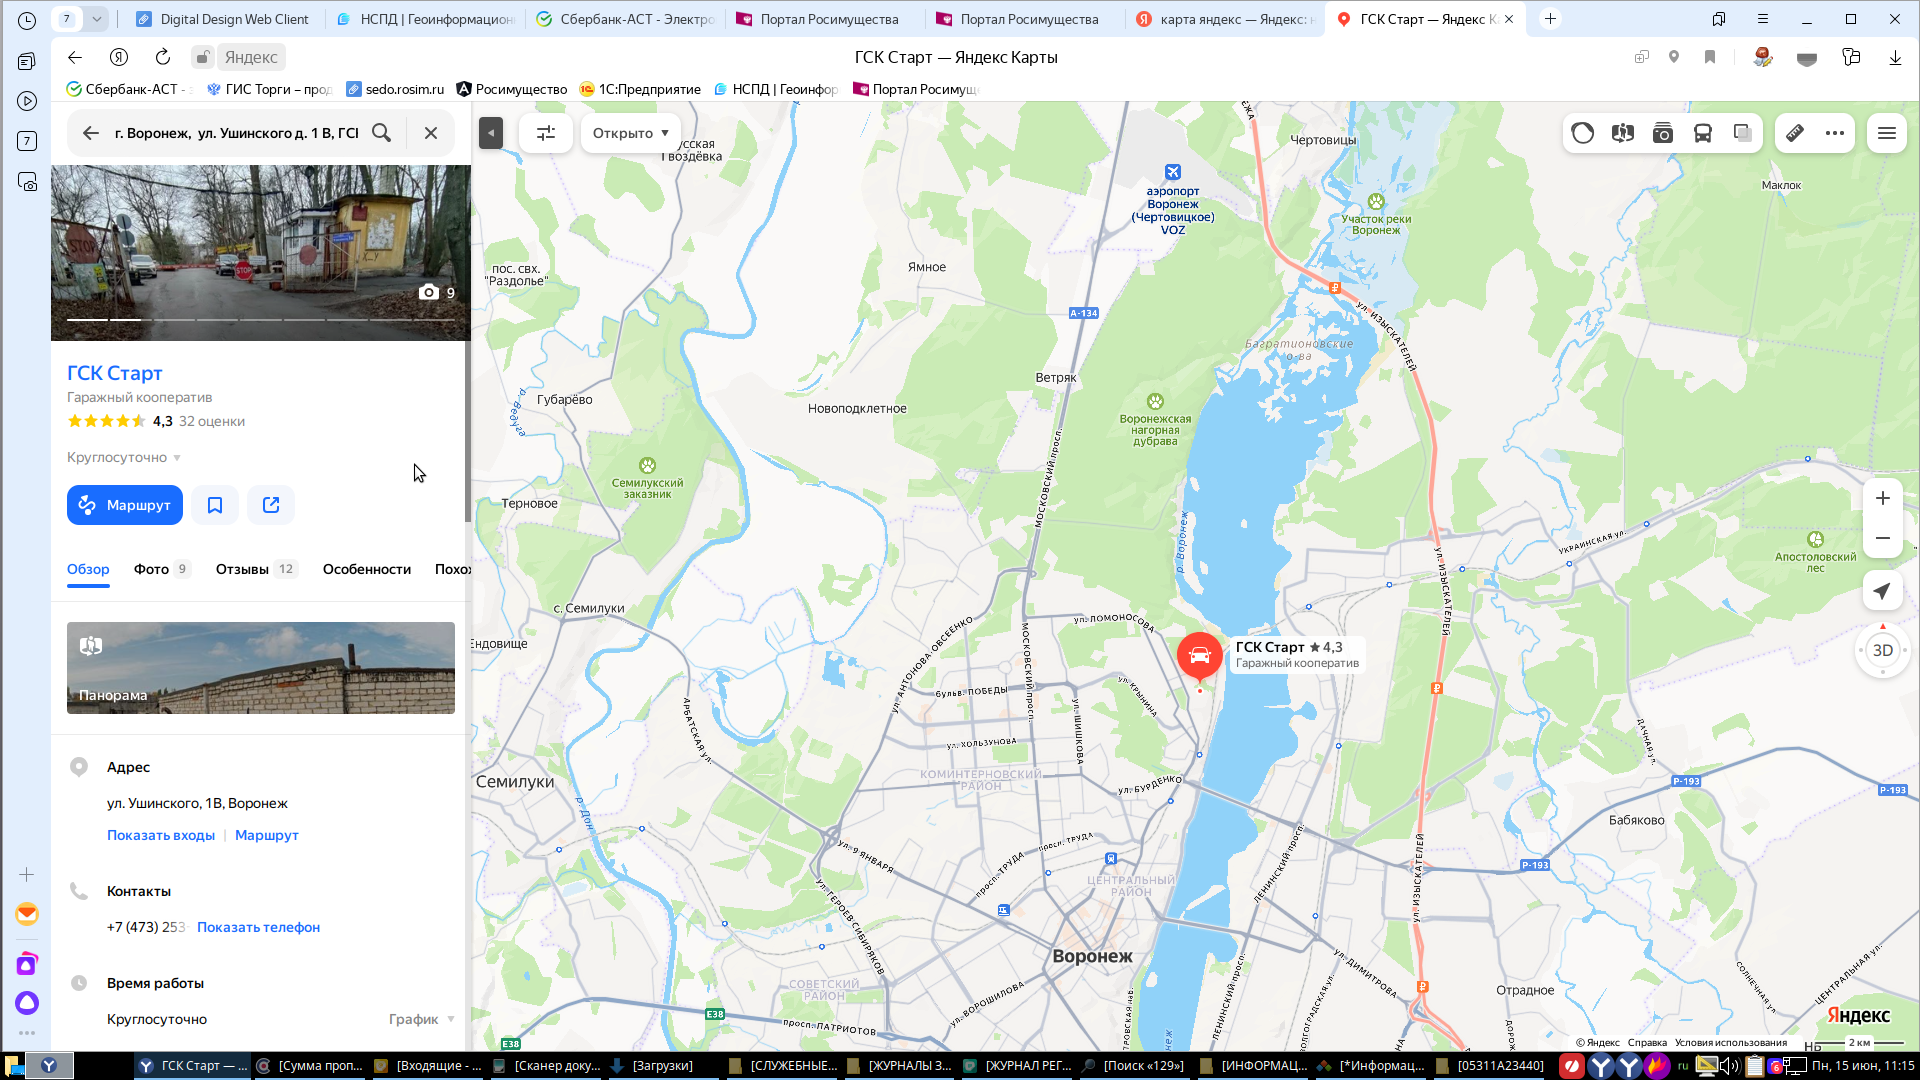Bookmark this page in the browser
The image size is (1920, 1080).
(1710, 57)
